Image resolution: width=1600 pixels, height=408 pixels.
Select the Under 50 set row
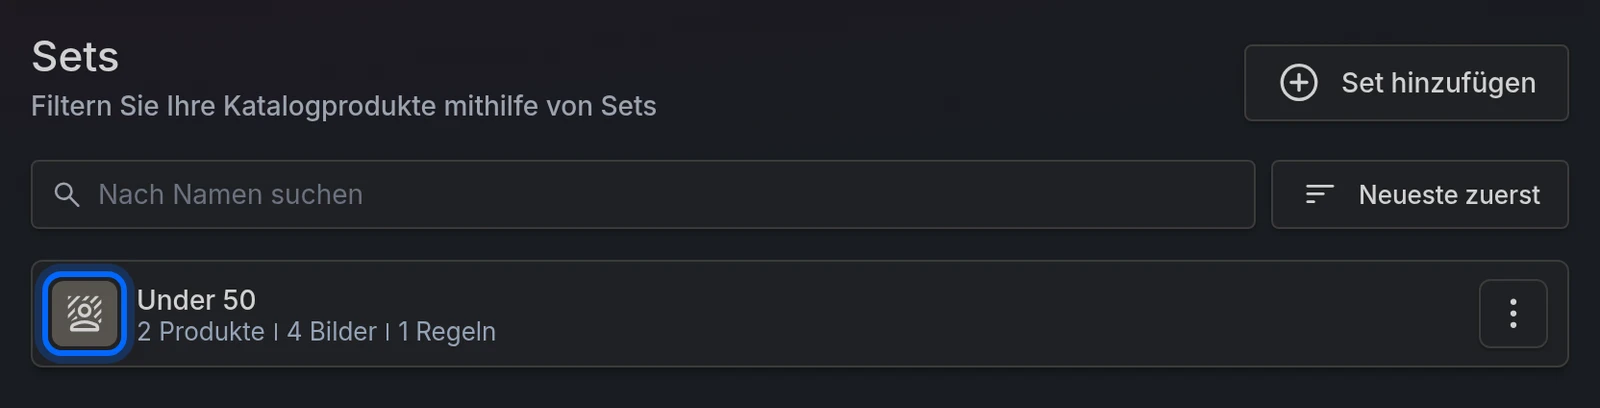[x=800, y=314]
